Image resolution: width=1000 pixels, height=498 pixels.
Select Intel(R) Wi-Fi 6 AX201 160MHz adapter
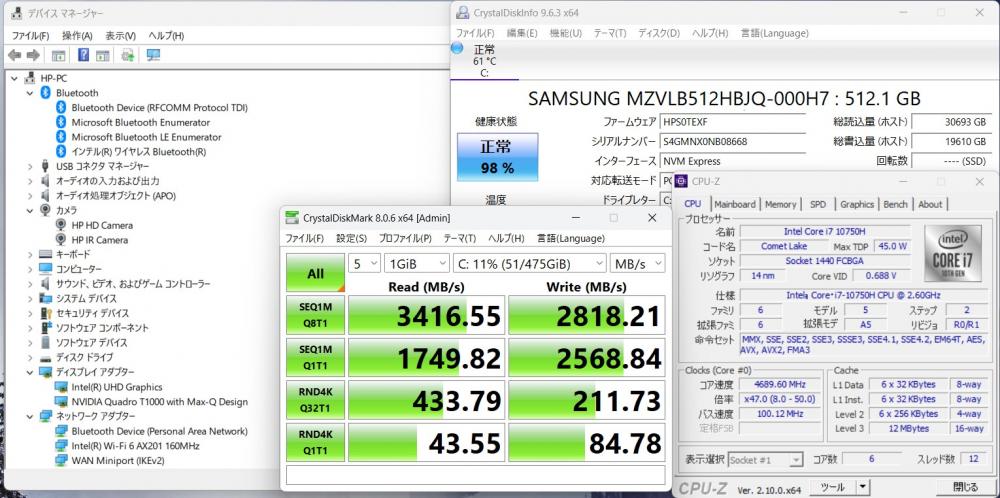(135, 446)
